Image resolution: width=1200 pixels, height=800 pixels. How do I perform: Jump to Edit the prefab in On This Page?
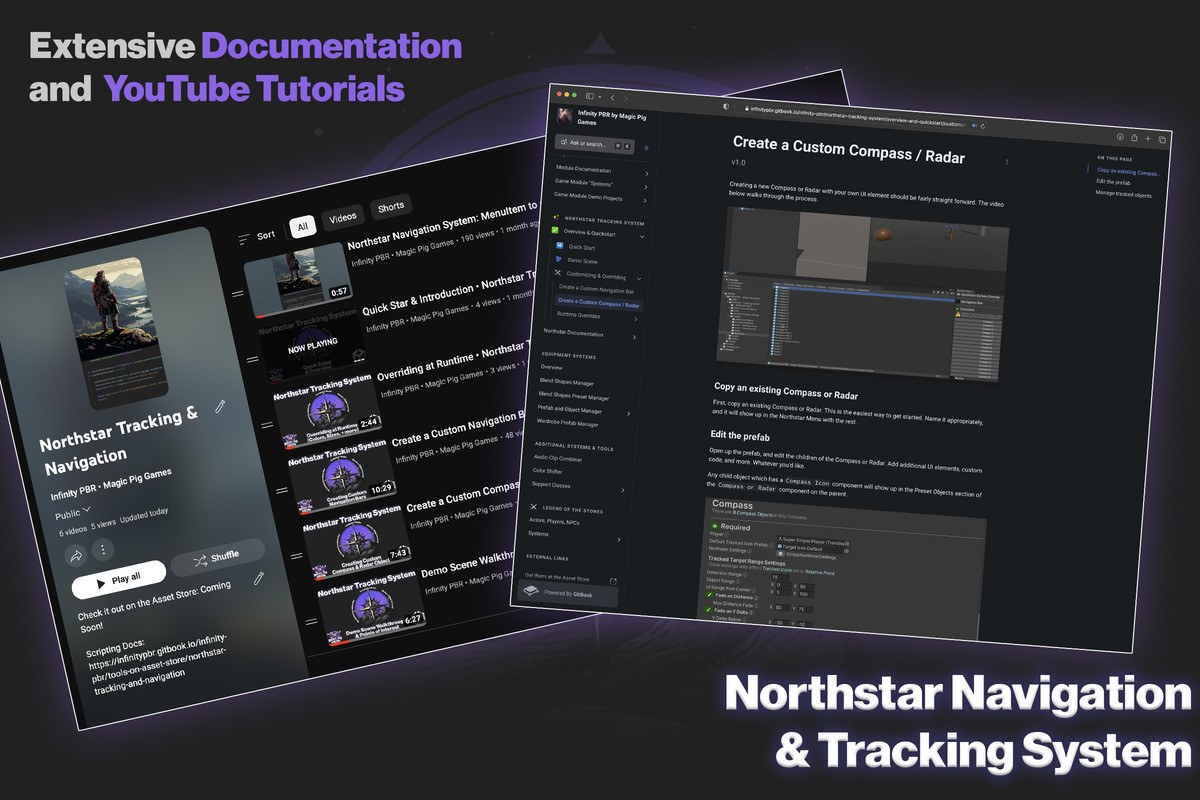[x=1113, y=182]
